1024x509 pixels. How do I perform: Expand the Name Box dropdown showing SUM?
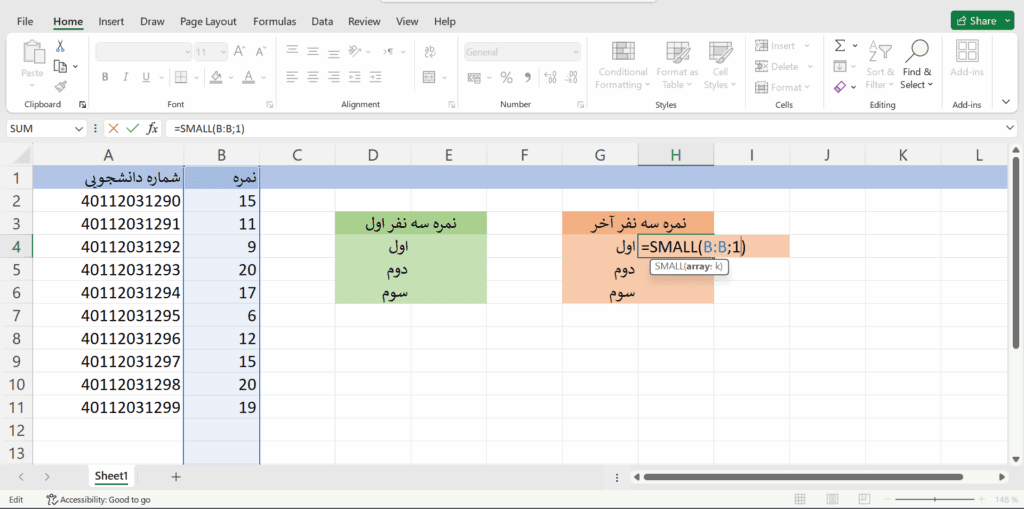[x=79, y=129]
